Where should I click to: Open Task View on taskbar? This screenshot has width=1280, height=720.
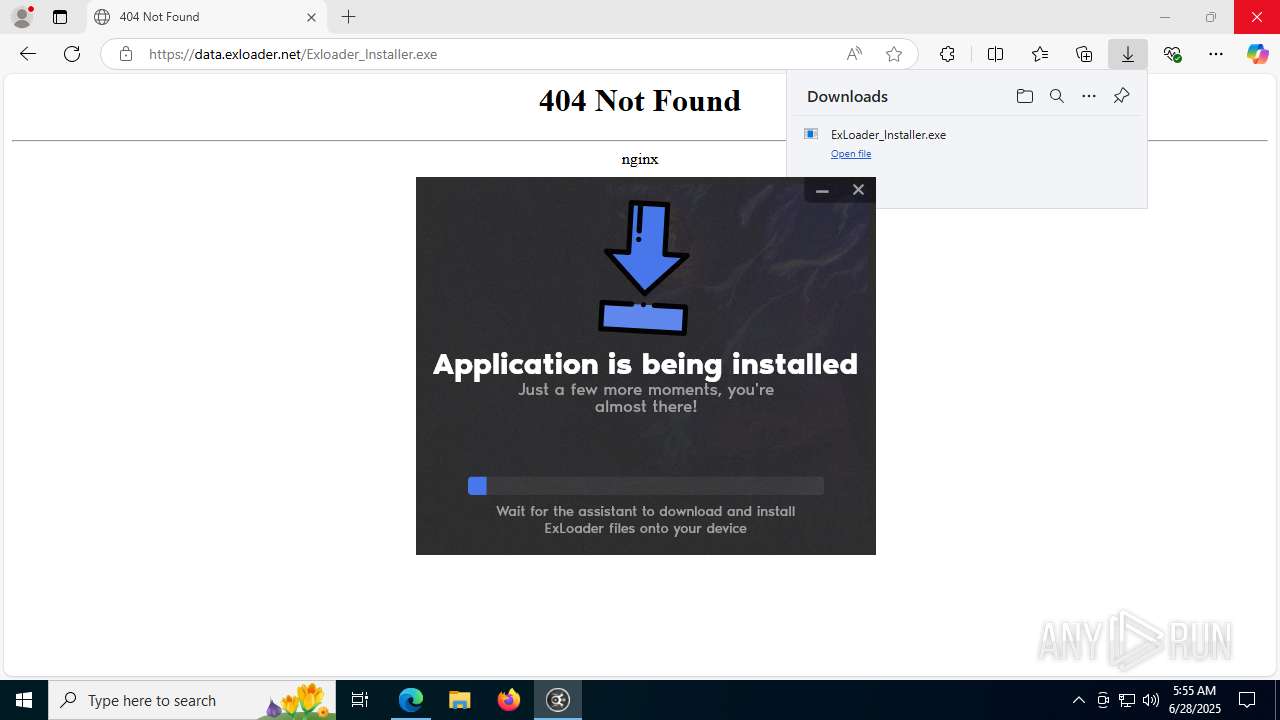coord(360,700)
